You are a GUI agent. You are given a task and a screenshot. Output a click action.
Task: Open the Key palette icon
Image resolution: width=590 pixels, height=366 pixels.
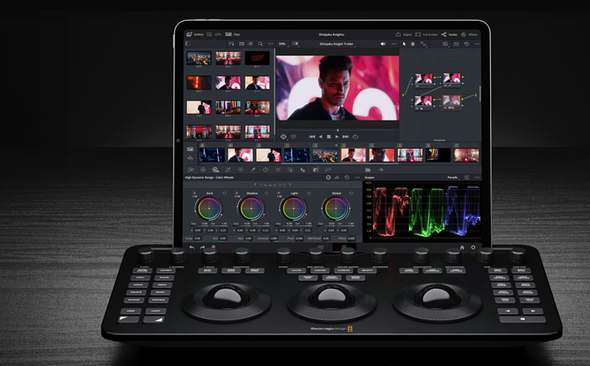tap(316, 170)
